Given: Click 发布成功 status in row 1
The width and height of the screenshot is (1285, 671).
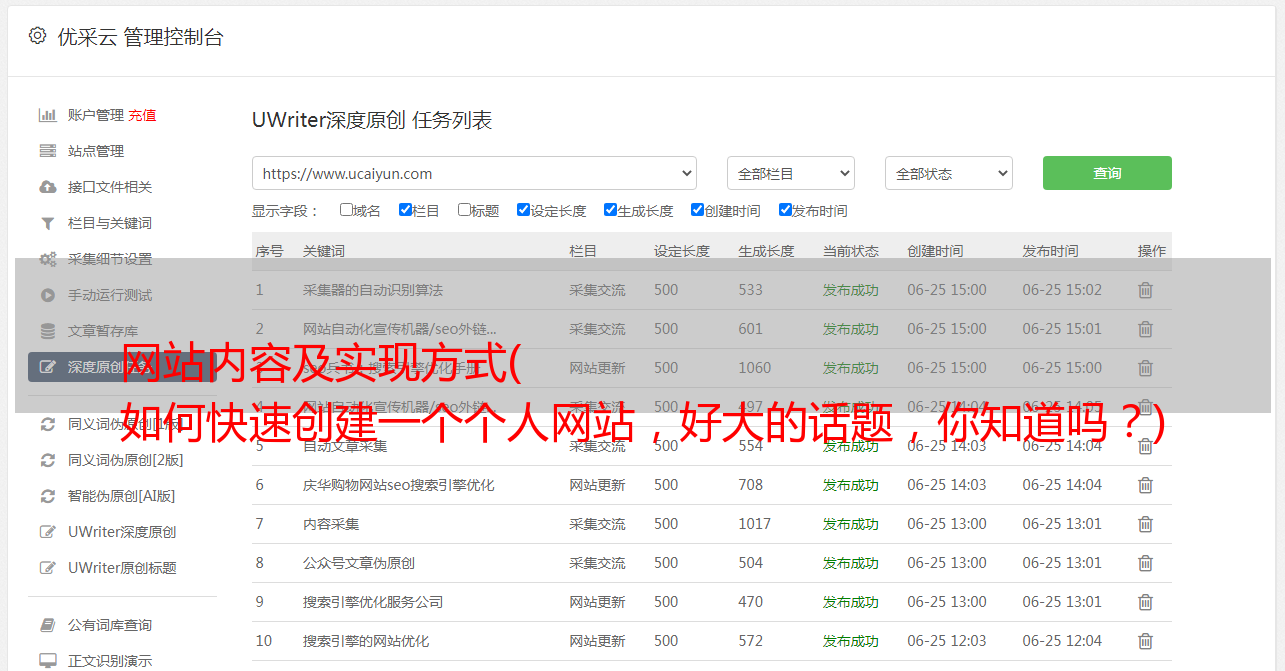Looking at the screenshot, I should tap(851, 290).
